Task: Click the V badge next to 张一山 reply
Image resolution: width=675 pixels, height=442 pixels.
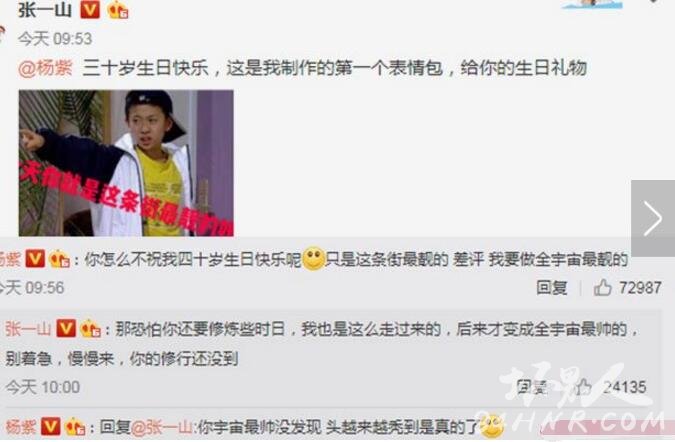Action: click(x=66, y=329)
